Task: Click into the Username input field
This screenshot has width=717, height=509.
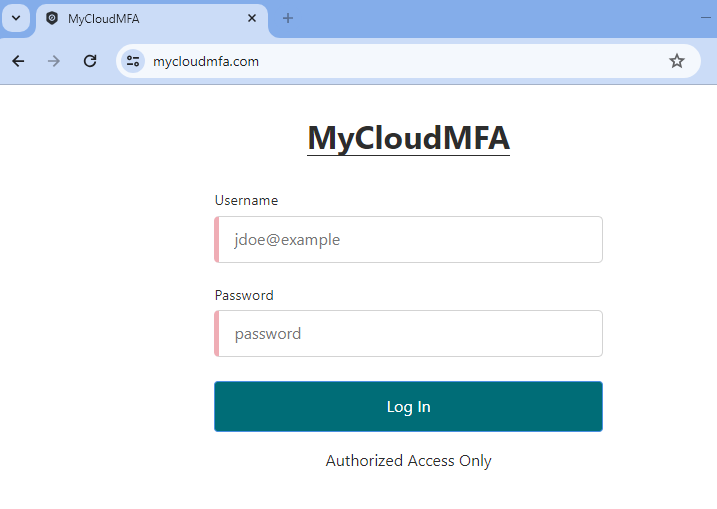Action: 408,240
